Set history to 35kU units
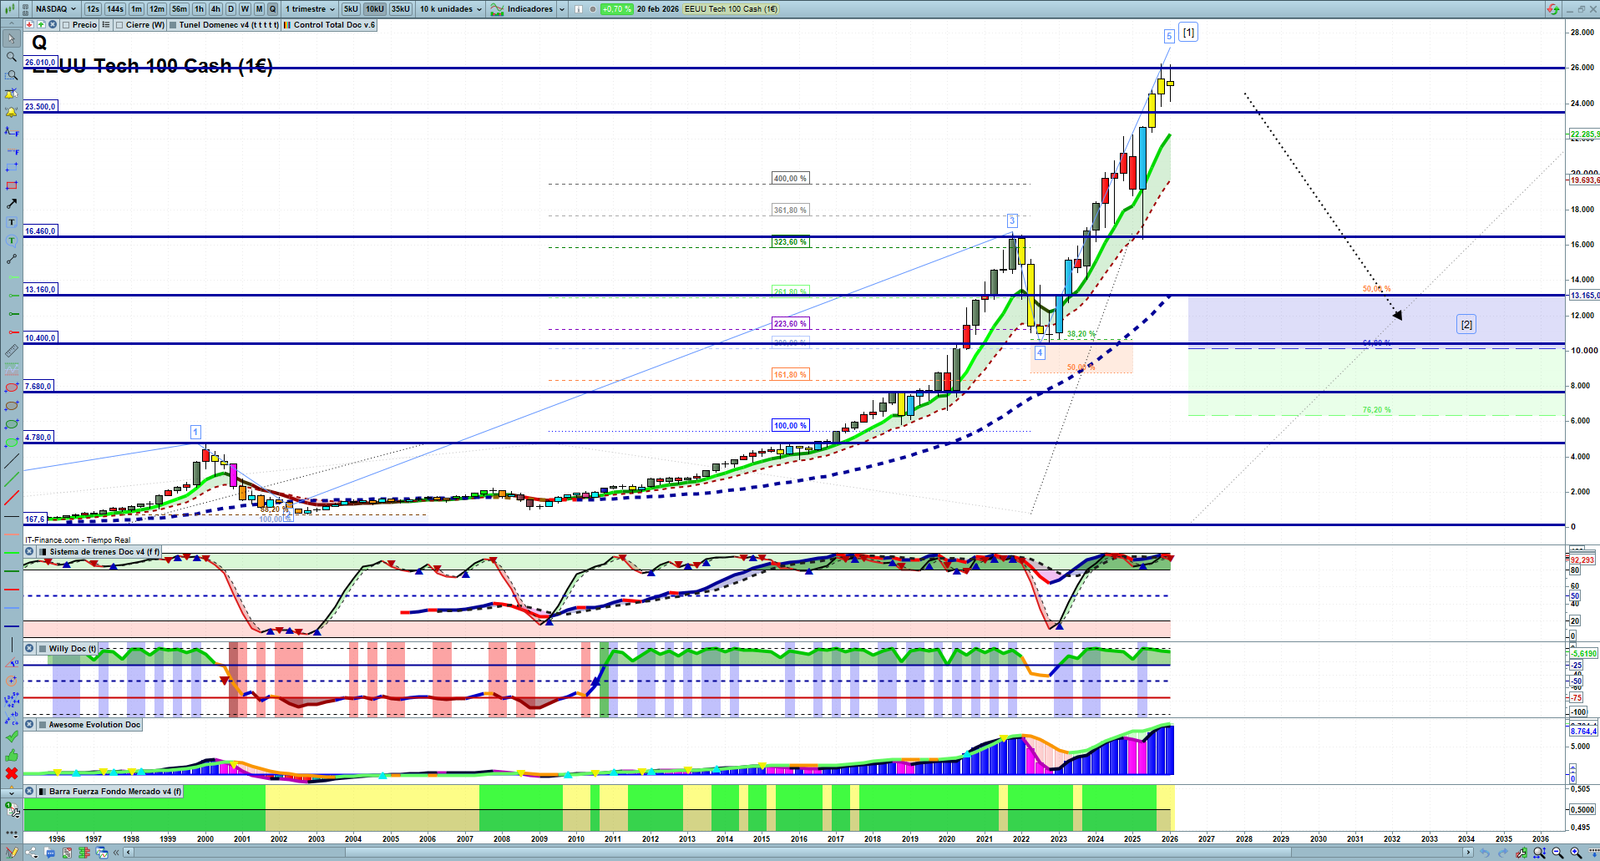 400,9
